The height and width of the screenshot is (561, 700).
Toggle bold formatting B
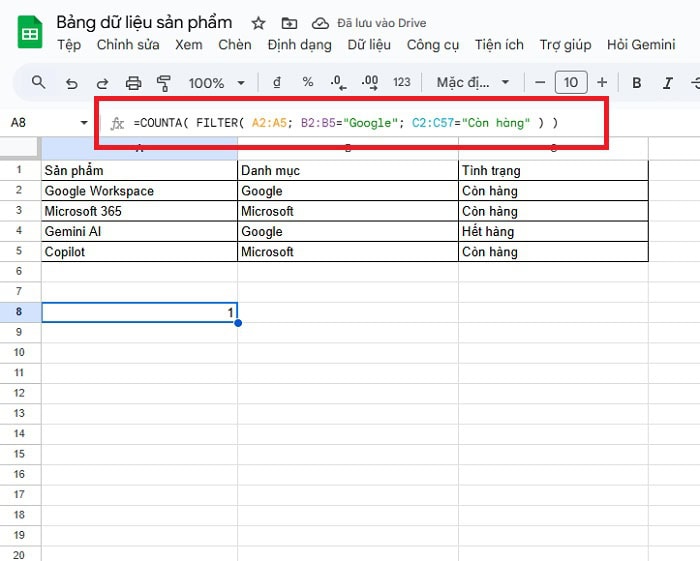[x=637, y=83]
